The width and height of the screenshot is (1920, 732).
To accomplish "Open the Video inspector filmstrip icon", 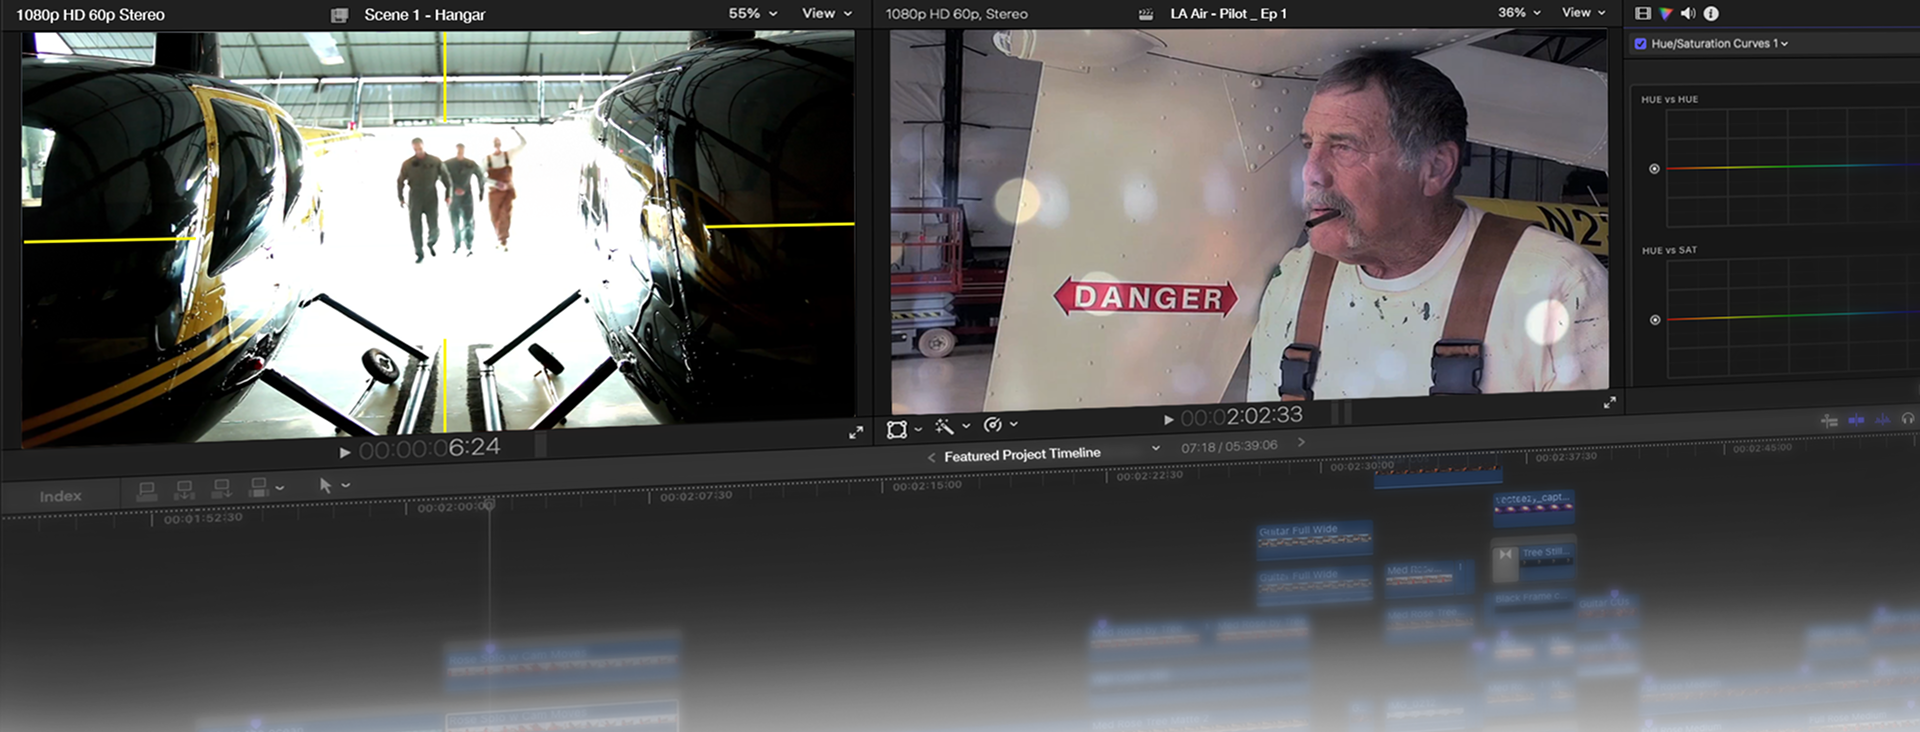I will pos(1642,13).
